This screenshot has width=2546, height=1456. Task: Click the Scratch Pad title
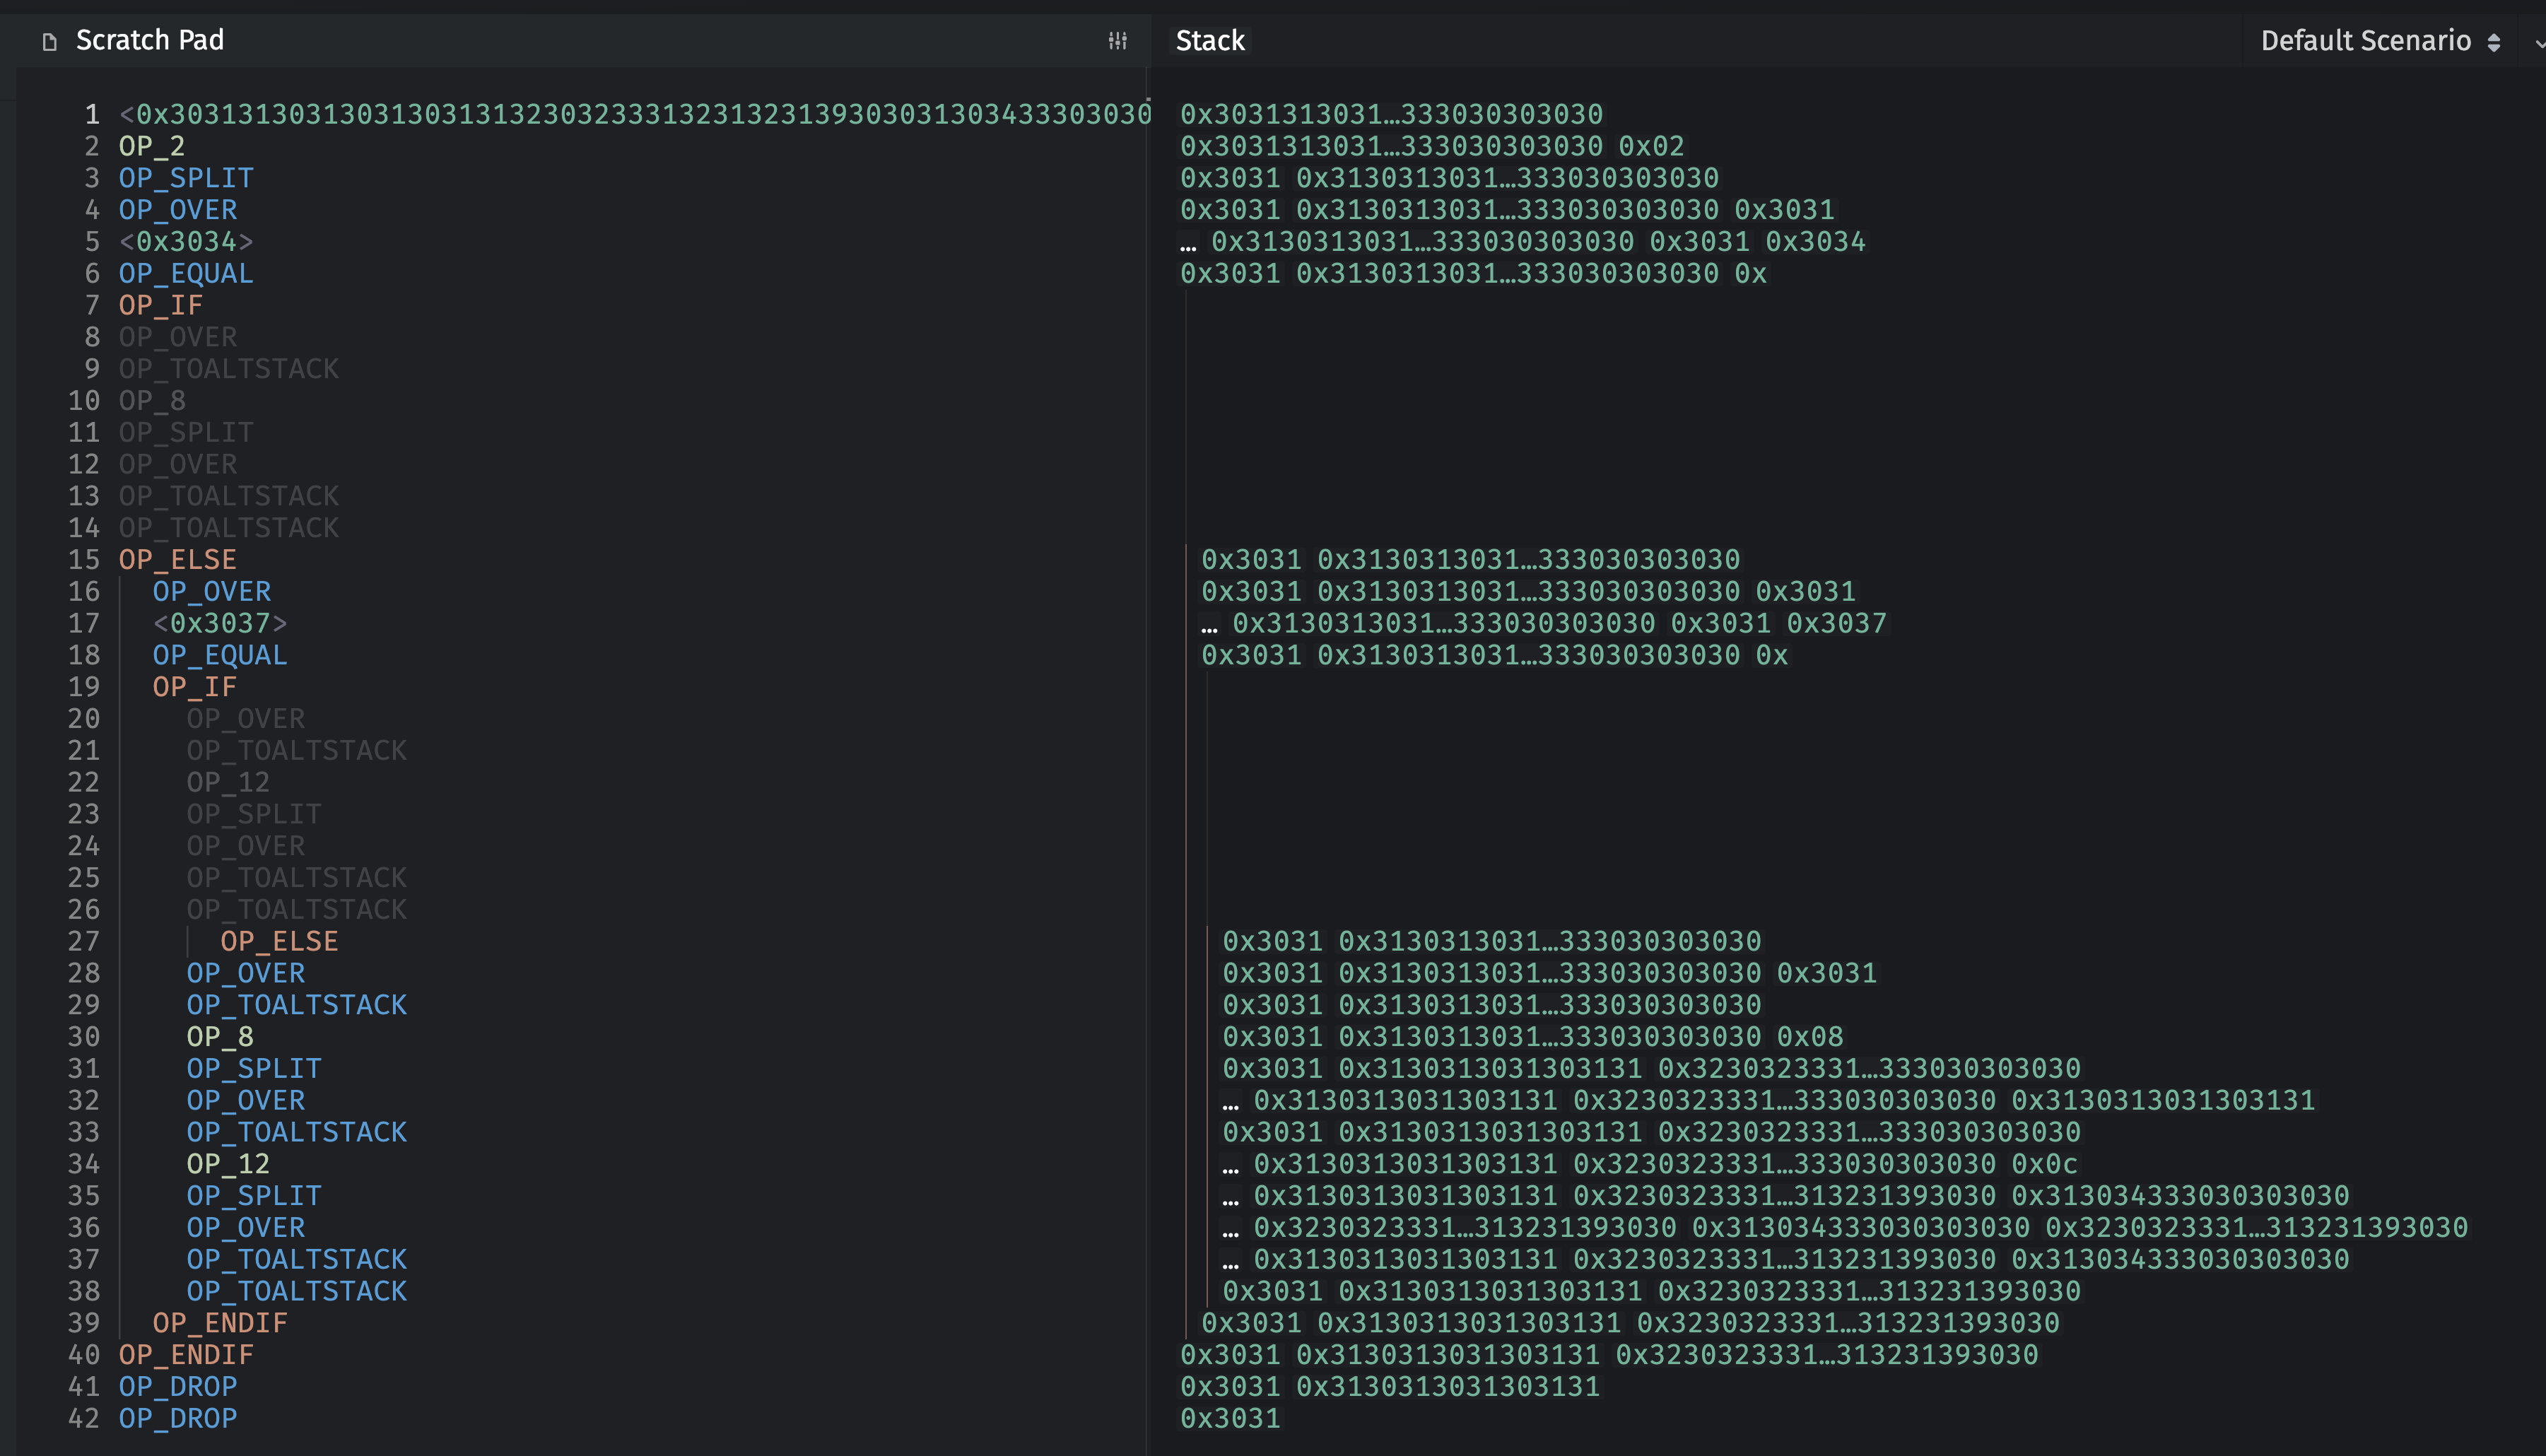pos(150,40)
